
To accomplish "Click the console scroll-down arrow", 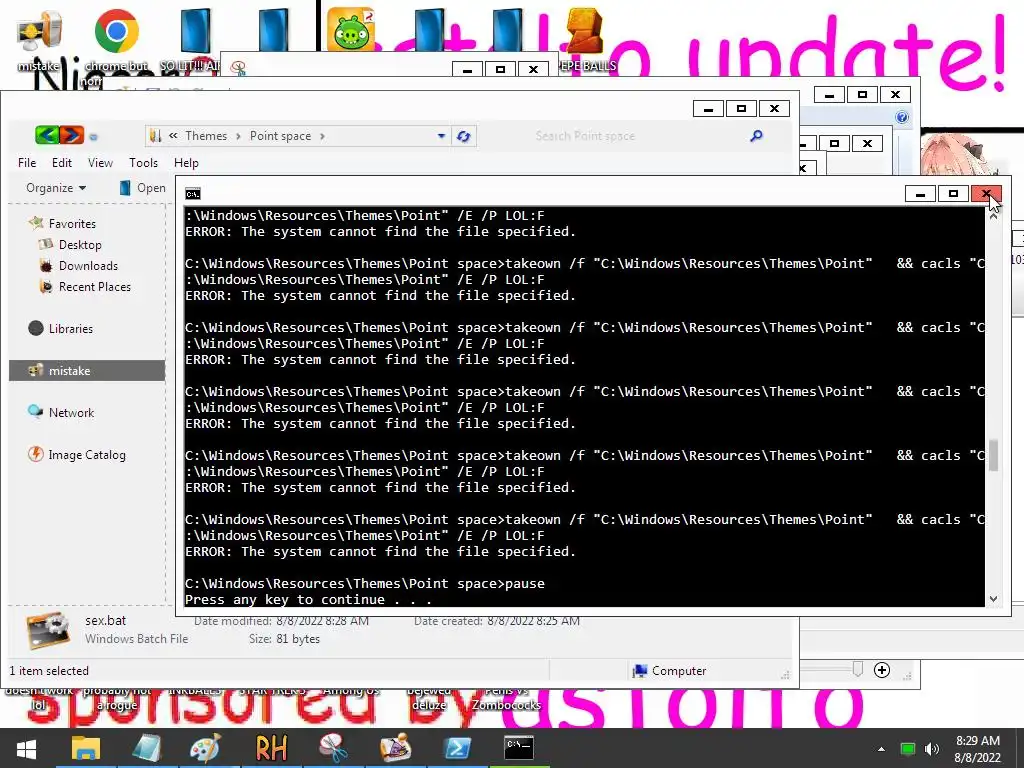I will 993,599.
